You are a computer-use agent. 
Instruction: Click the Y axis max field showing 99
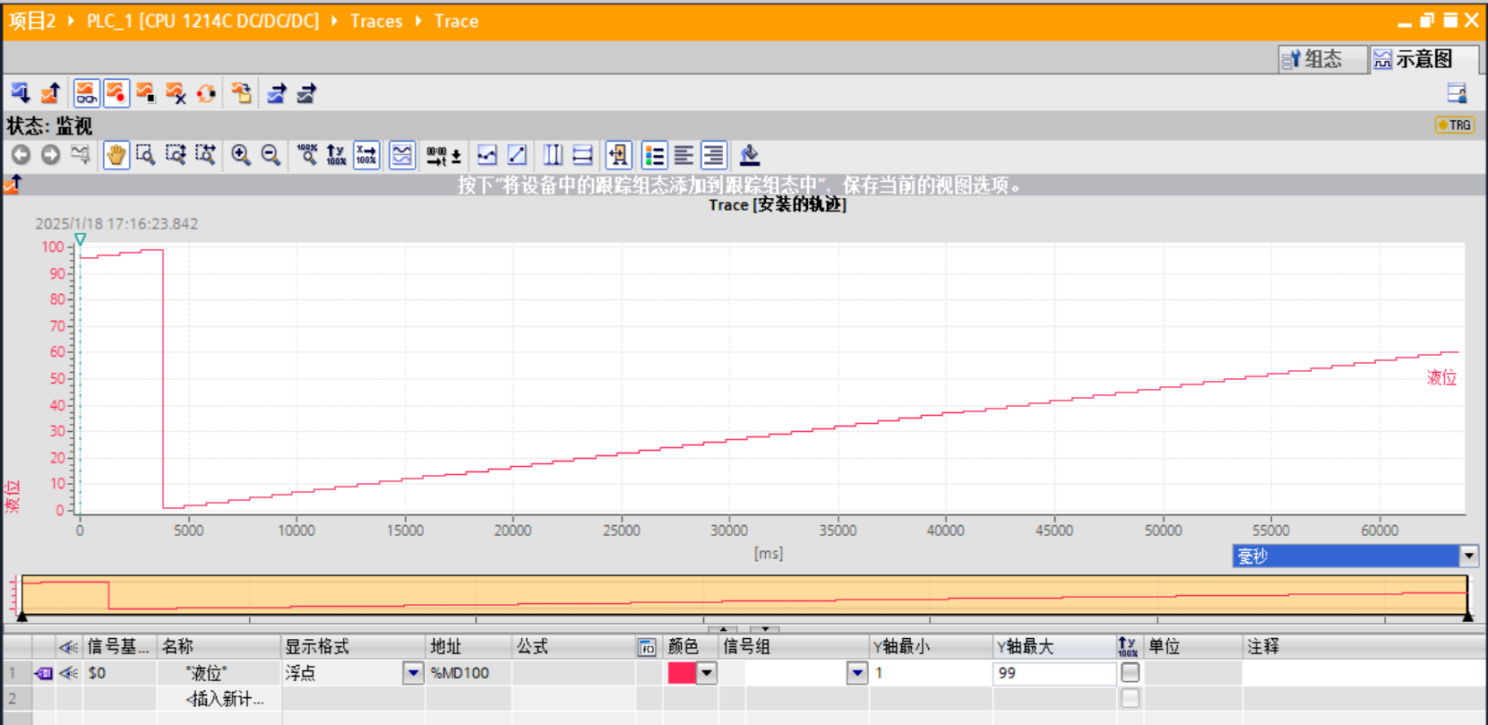pos(1055,673)
